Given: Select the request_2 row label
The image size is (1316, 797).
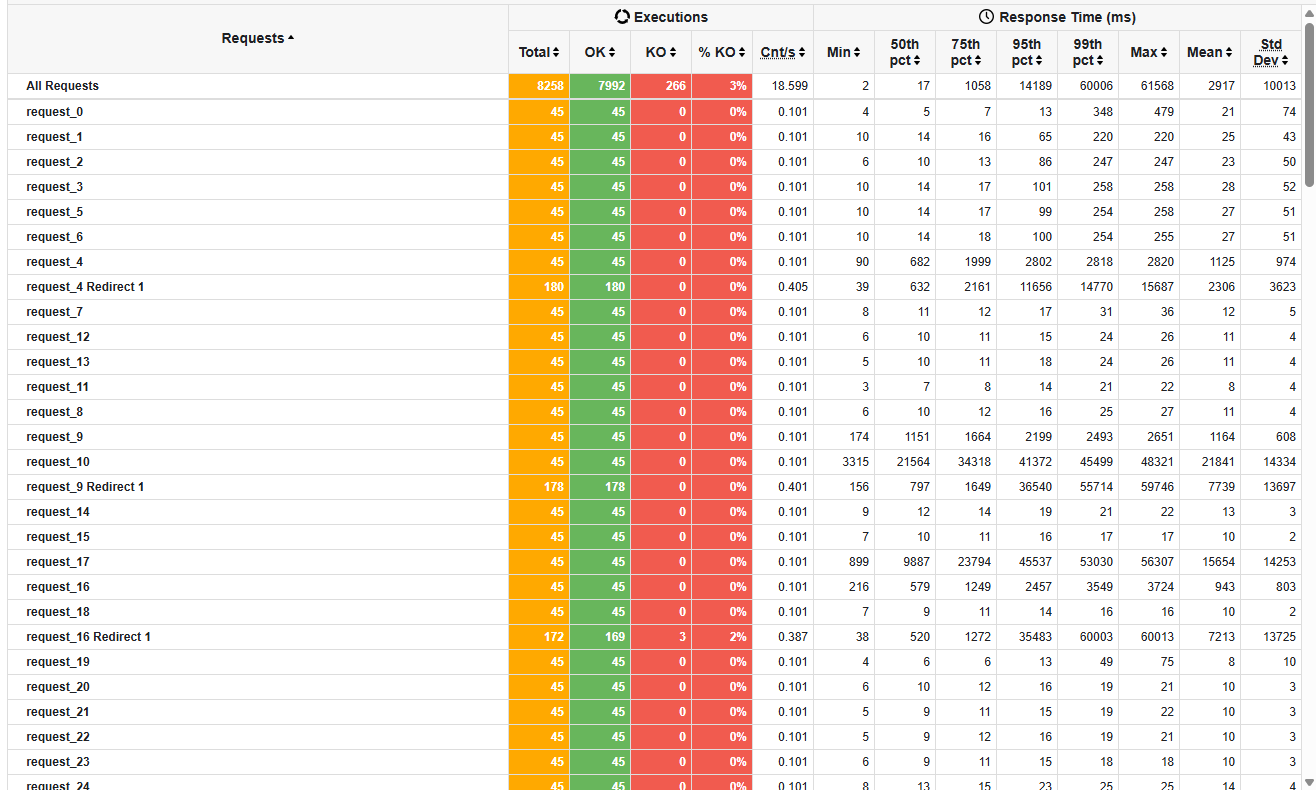Looking at the screenshot, I should [54, 162].
